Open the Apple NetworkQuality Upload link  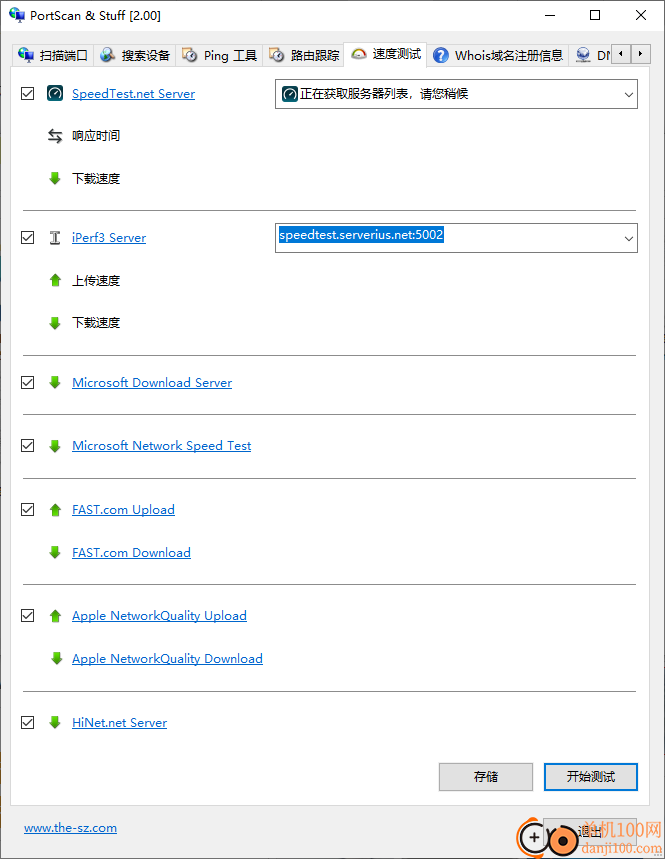click(159, 616)
